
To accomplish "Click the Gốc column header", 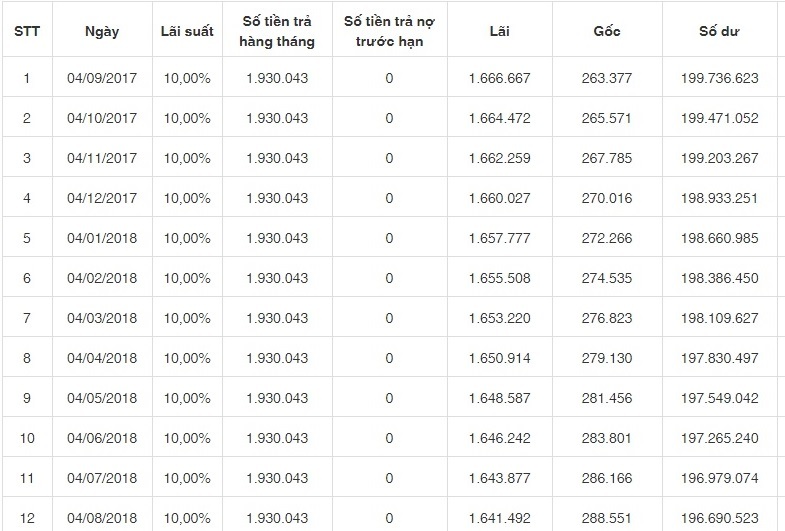I will pyautogui.click(x=607, y=31).
